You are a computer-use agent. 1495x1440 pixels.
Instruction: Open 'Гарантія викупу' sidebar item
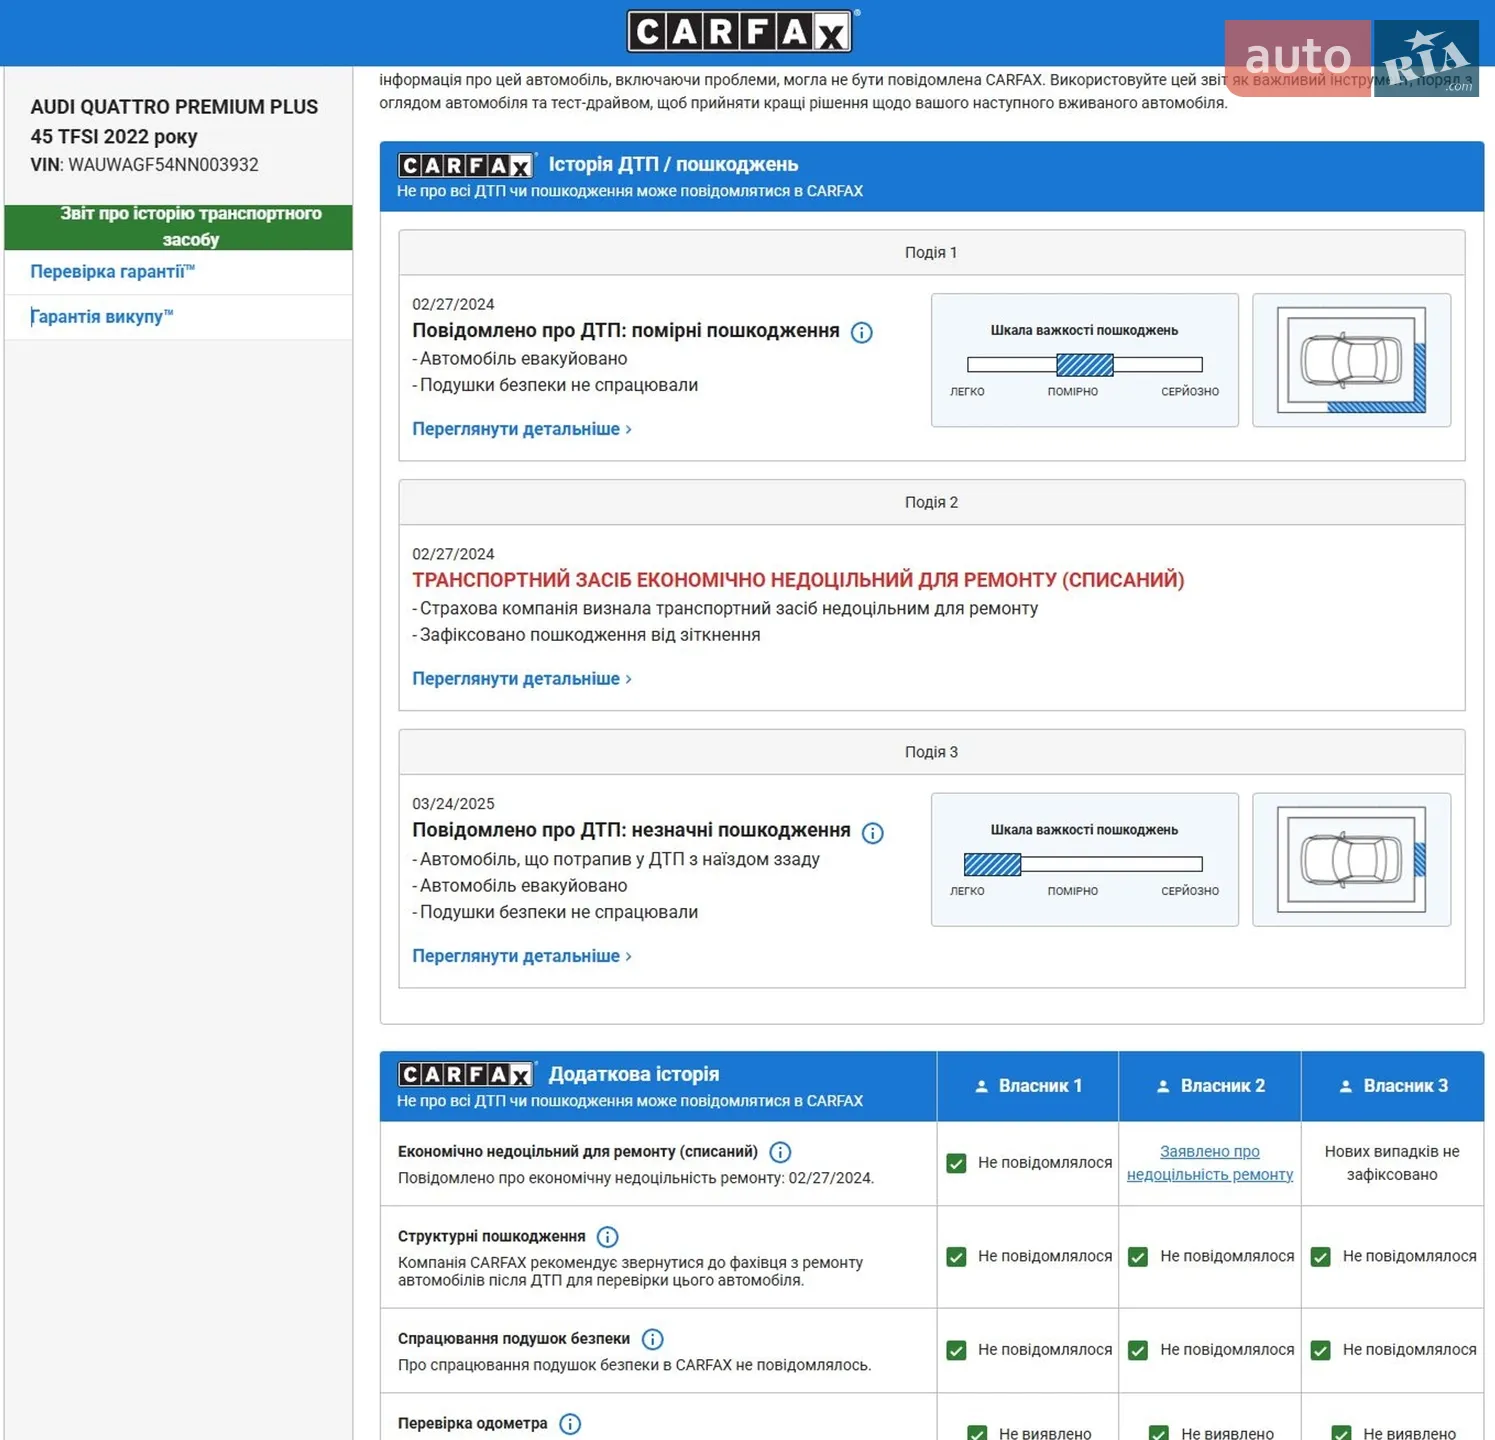pyautogui.click(x=102, y=317)
